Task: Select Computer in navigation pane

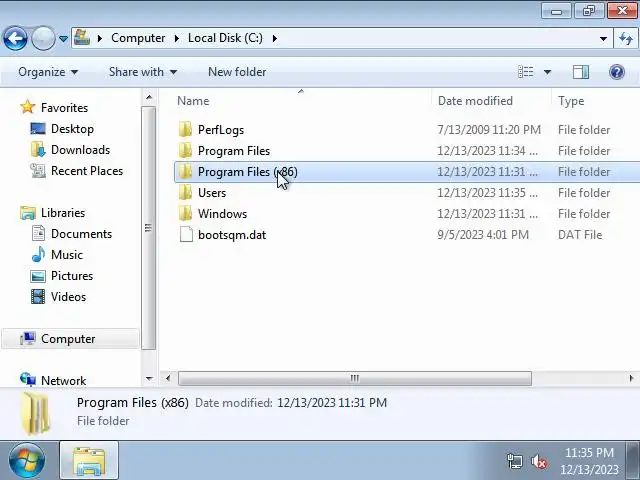Action: (68, 339)
